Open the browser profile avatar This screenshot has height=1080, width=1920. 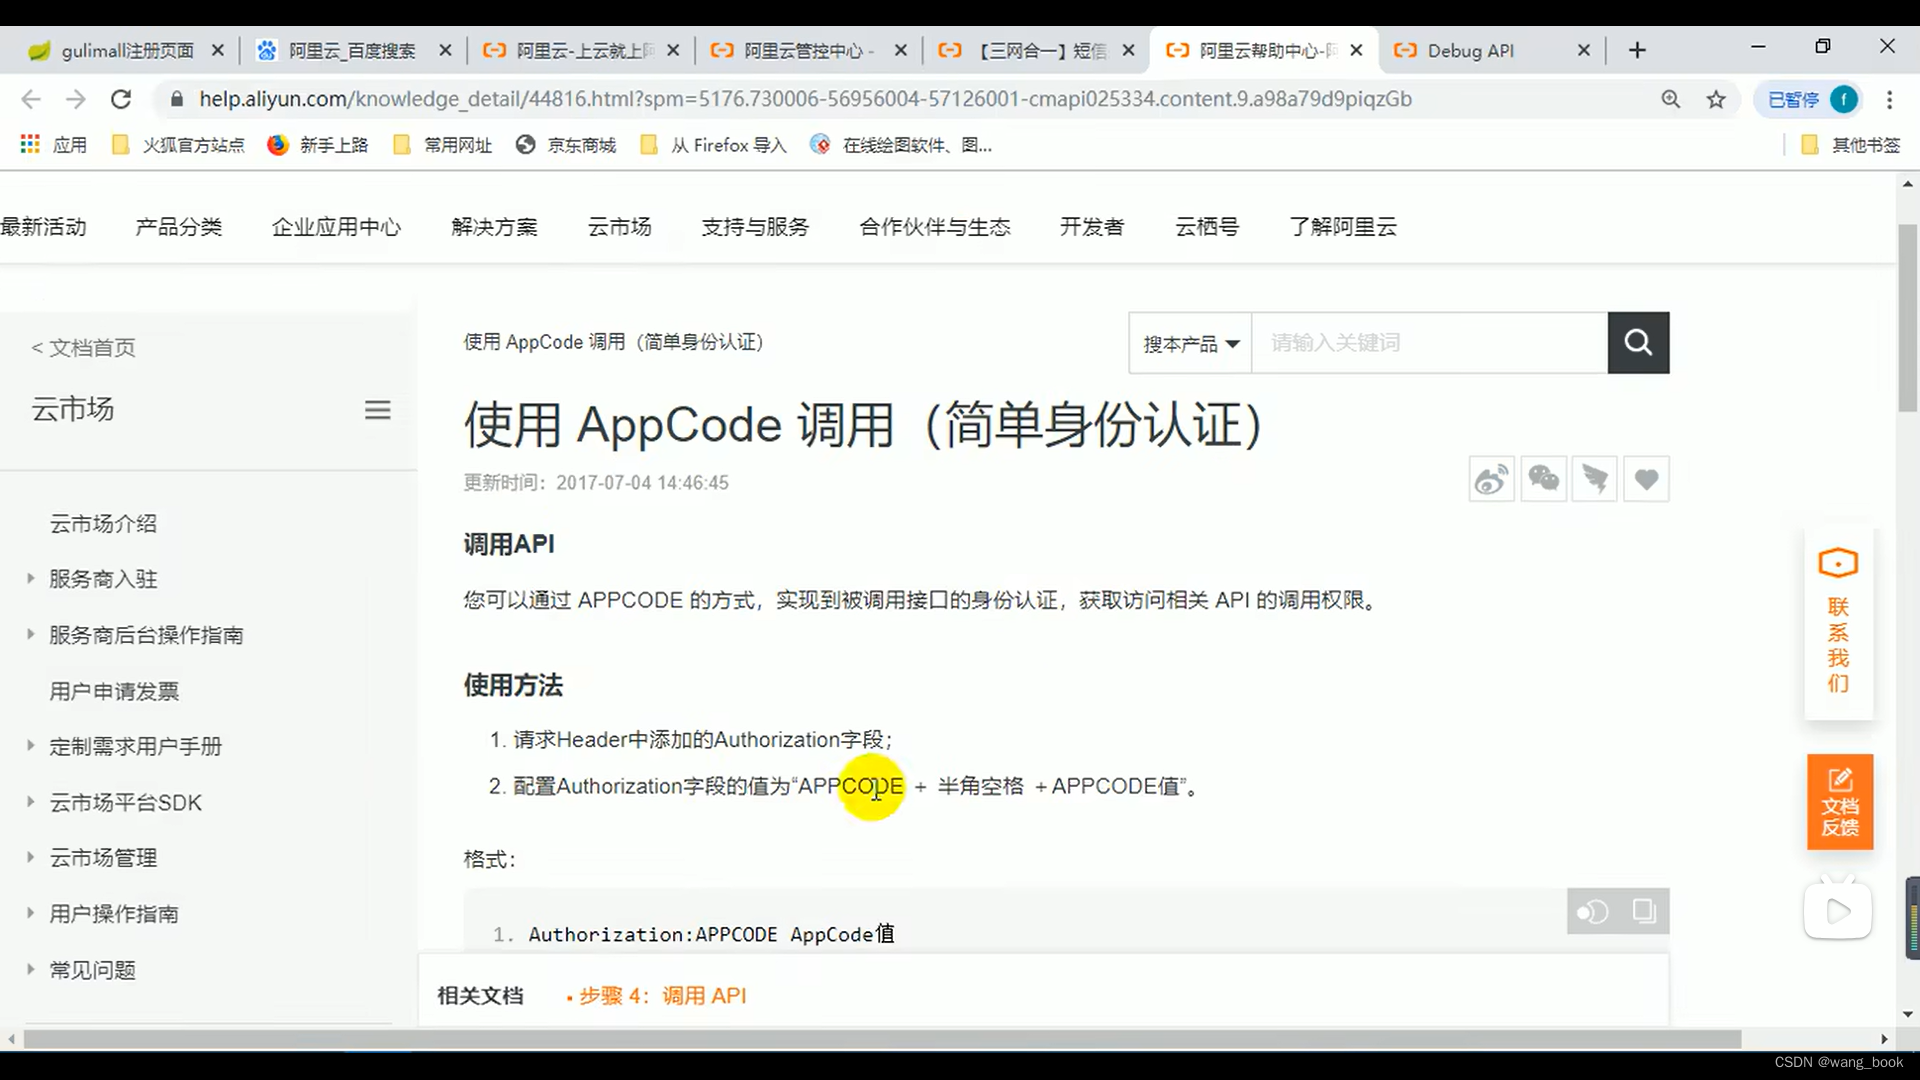coord(1844,99)
